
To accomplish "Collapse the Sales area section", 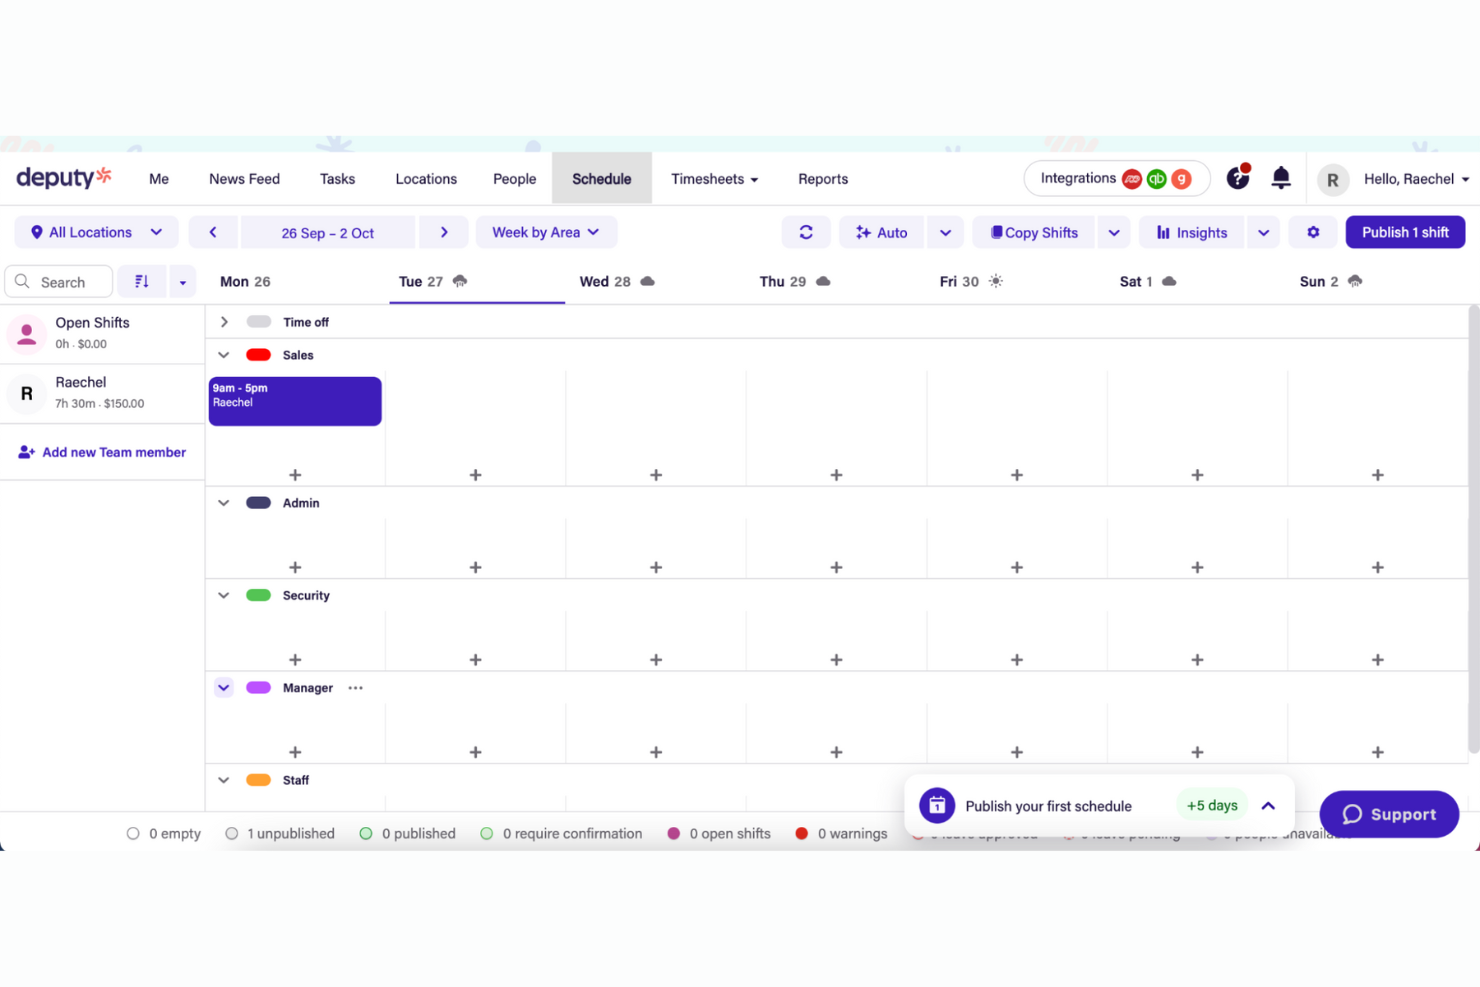I will pyautogui.click(x=223, y=355).
